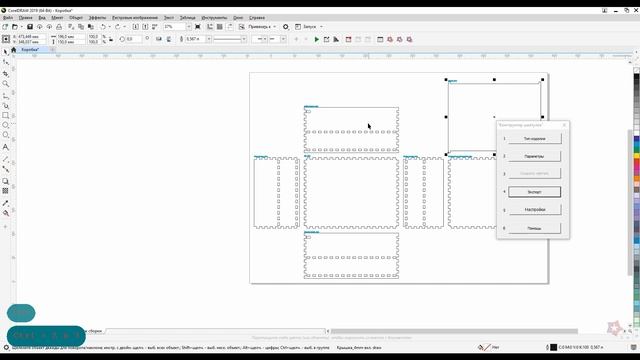640x360 pixels.
Task: Click the rotation angle input field
Action: (133, 39)
